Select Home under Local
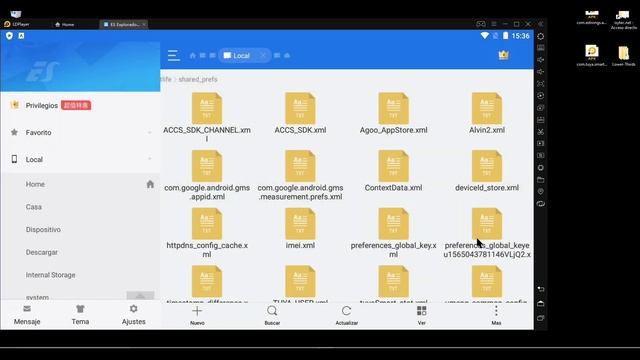 [35, 184]
